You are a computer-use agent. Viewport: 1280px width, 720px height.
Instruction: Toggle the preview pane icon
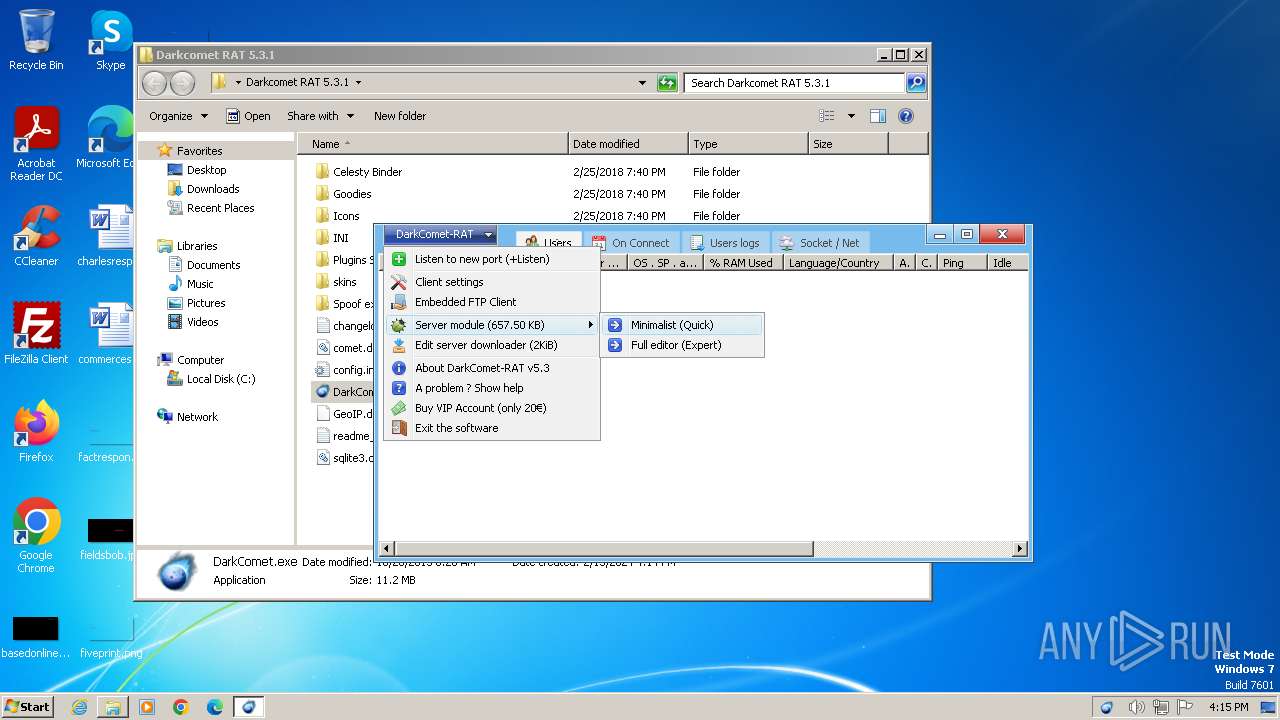[878, 116]
